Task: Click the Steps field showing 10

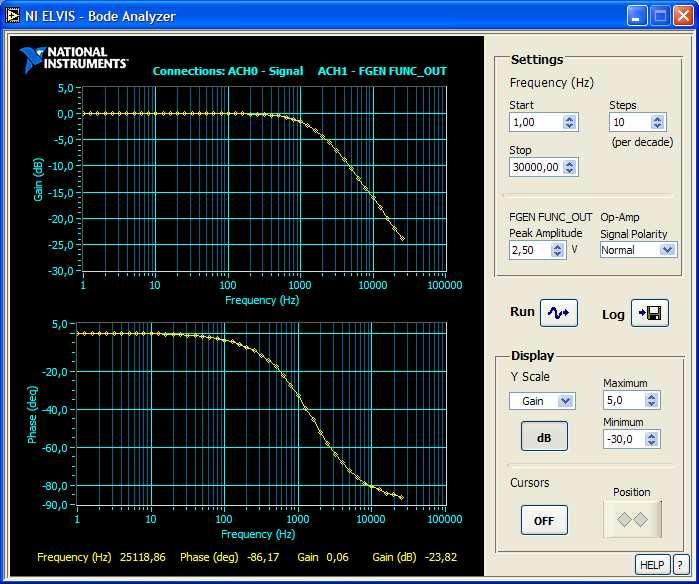Action: (630, 122)
